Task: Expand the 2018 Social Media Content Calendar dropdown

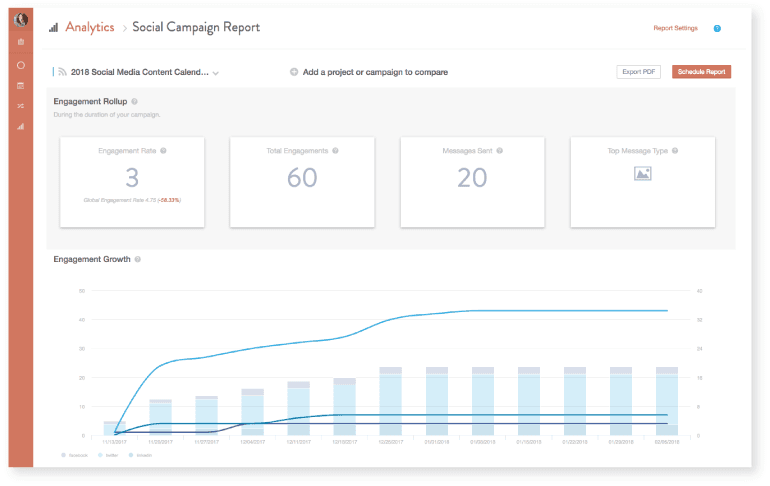Action: coord(216,73)
